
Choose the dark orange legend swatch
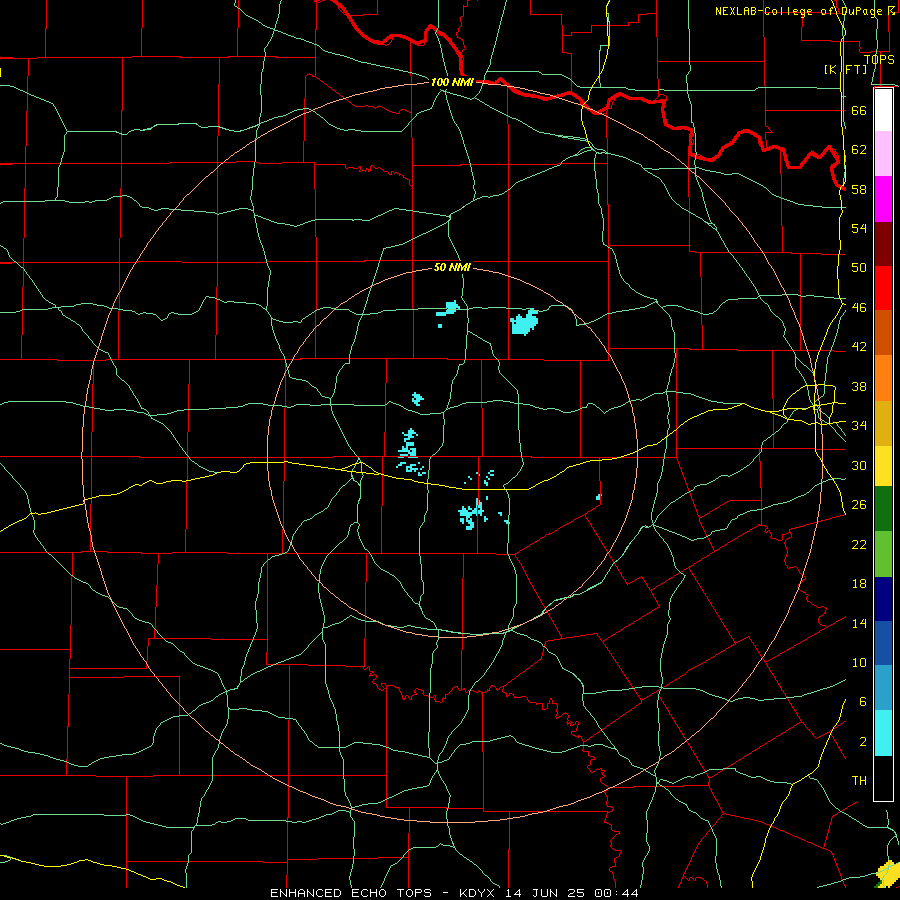coord(883,333)
